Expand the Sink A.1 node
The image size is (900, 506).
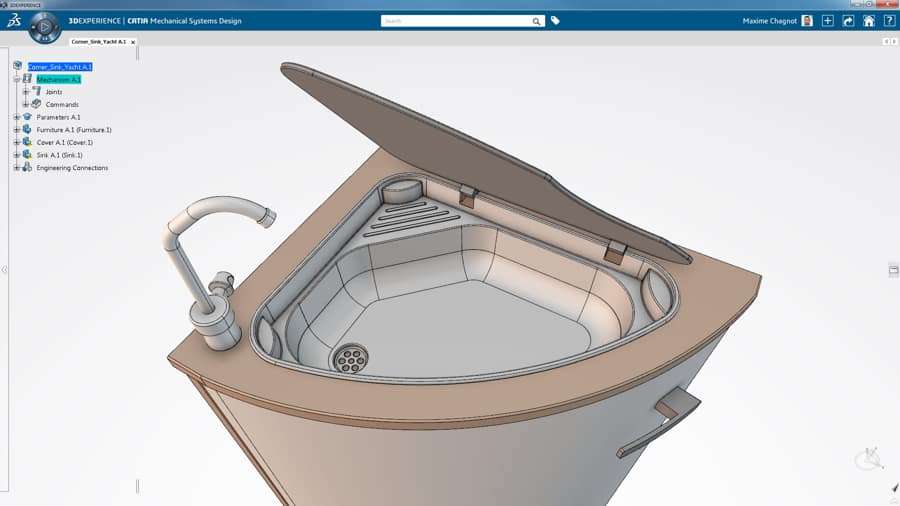17,155
